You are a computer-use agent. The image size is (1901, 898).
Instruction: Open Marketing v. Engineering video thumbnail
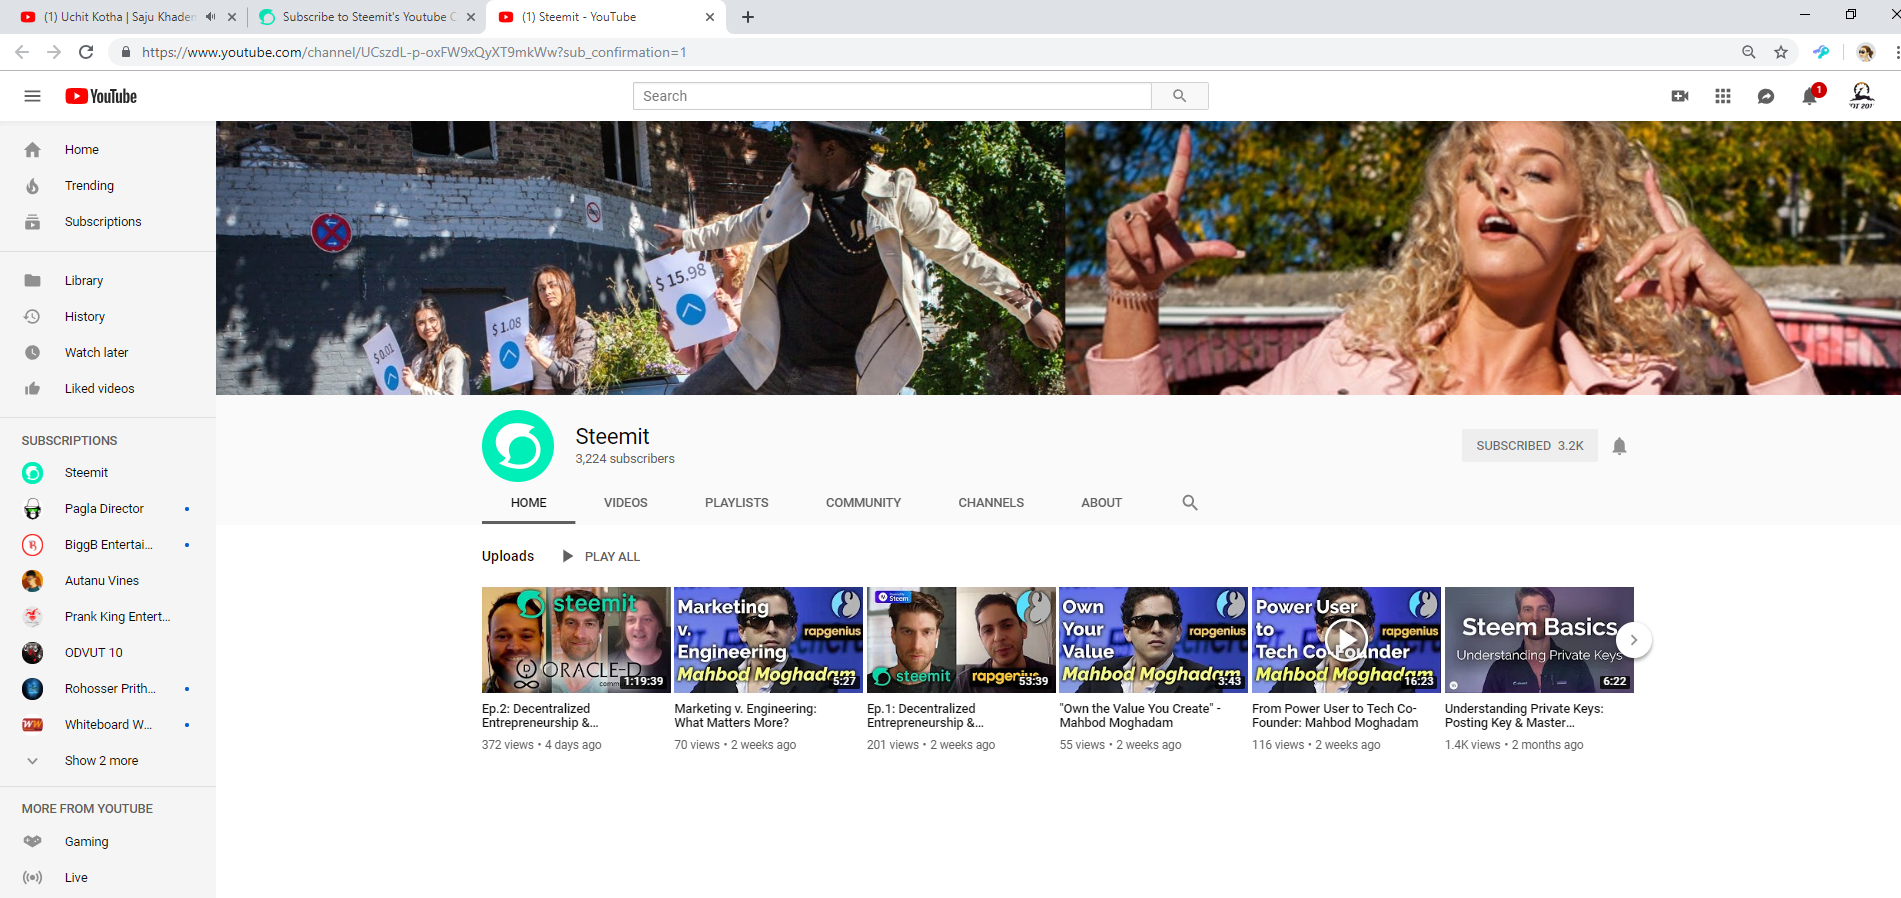[x=768, y=640]
